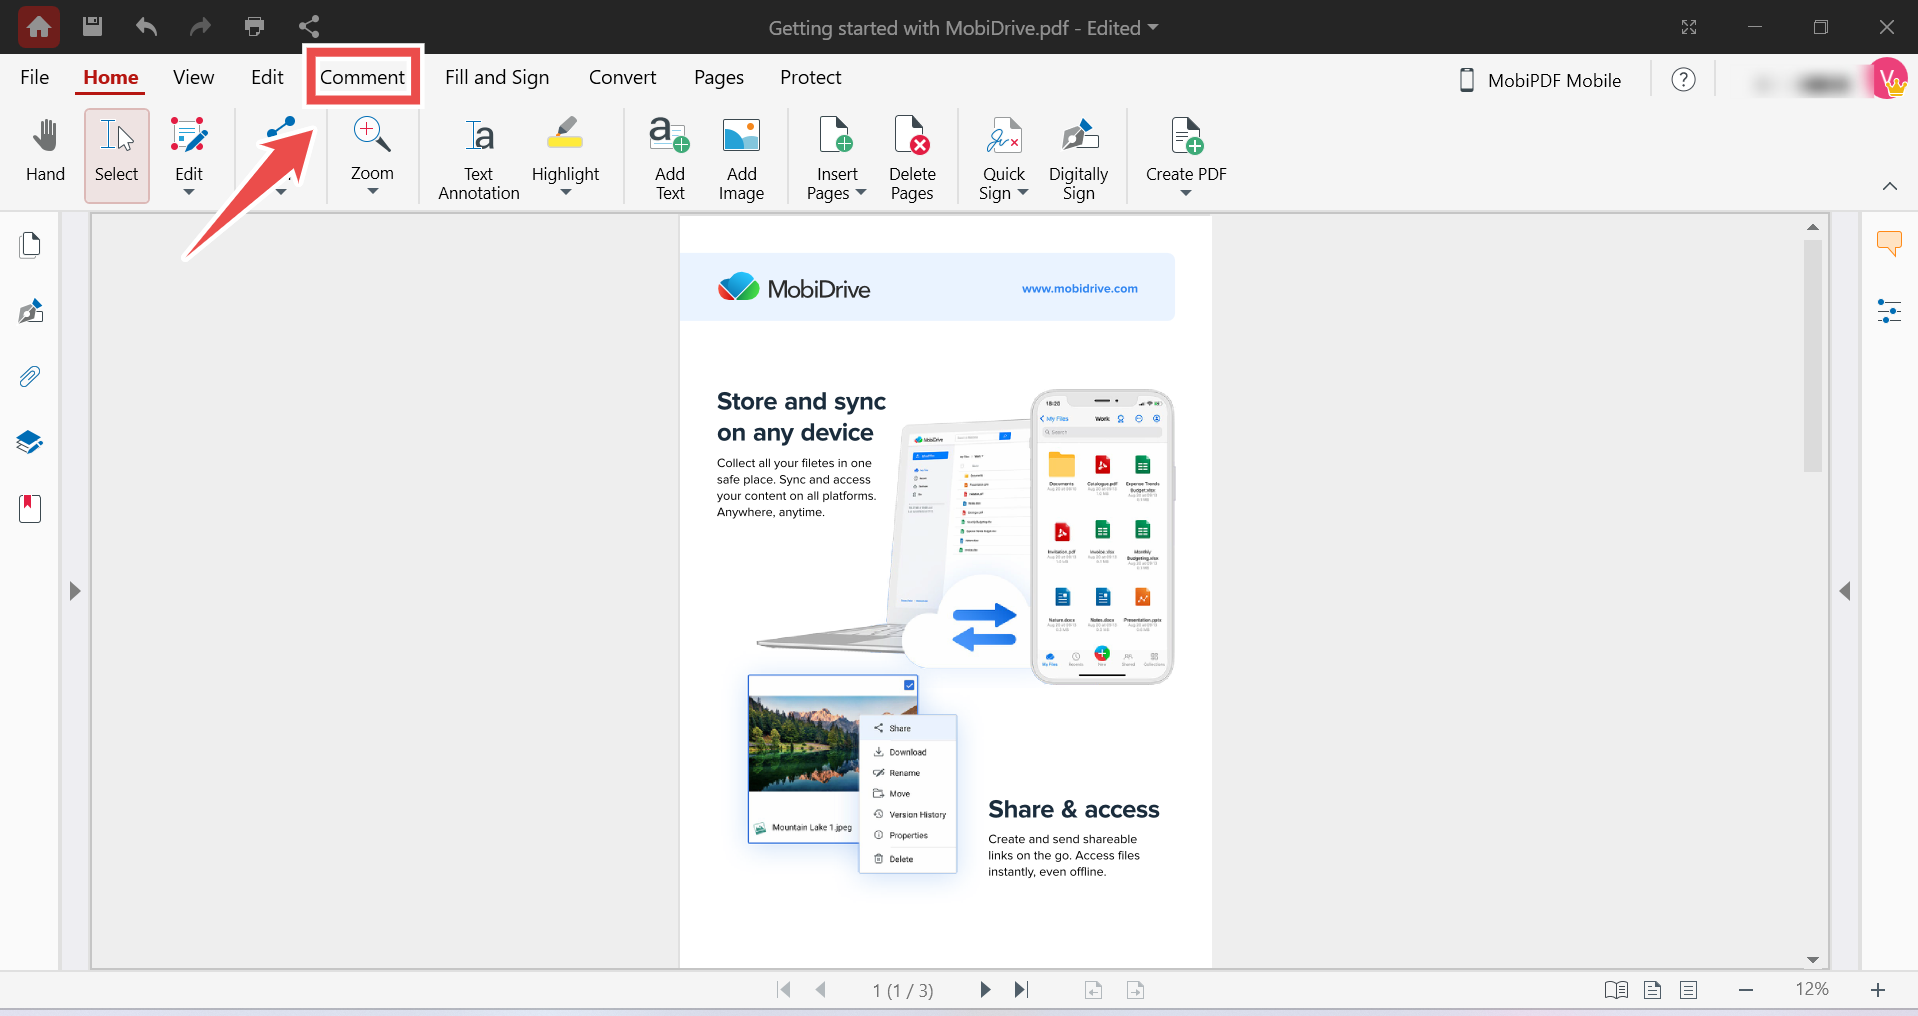This screenshot has height=1016, width=1918.
Task: Open the Signatures side panel
Action: [x=30, y=311]
